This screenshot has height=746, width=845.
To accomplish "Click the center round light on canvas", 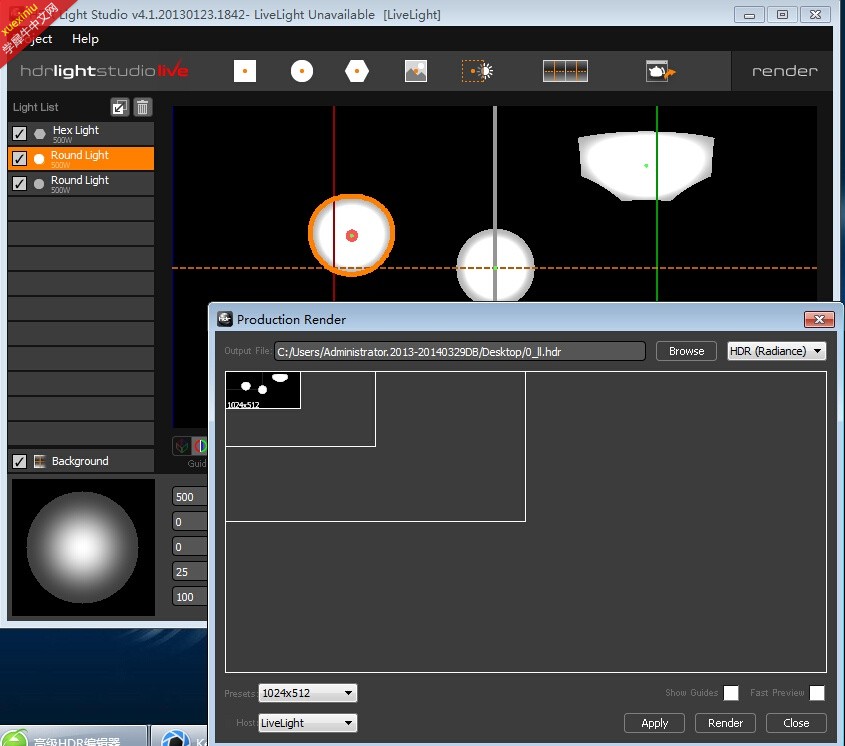I will click(495, 266).
